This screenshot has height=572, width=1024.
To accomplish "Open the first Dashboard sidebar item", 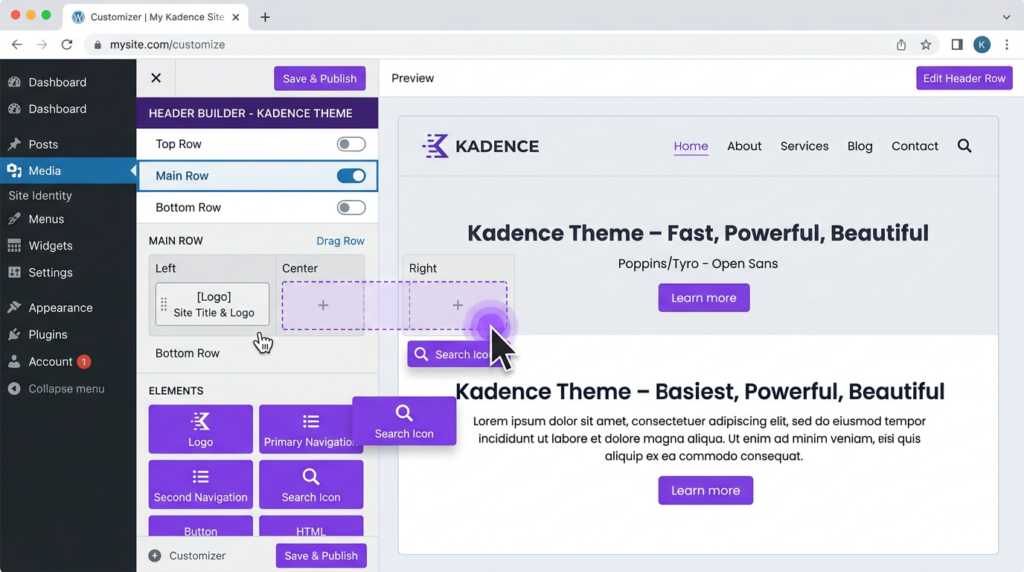I will point(57,82).
